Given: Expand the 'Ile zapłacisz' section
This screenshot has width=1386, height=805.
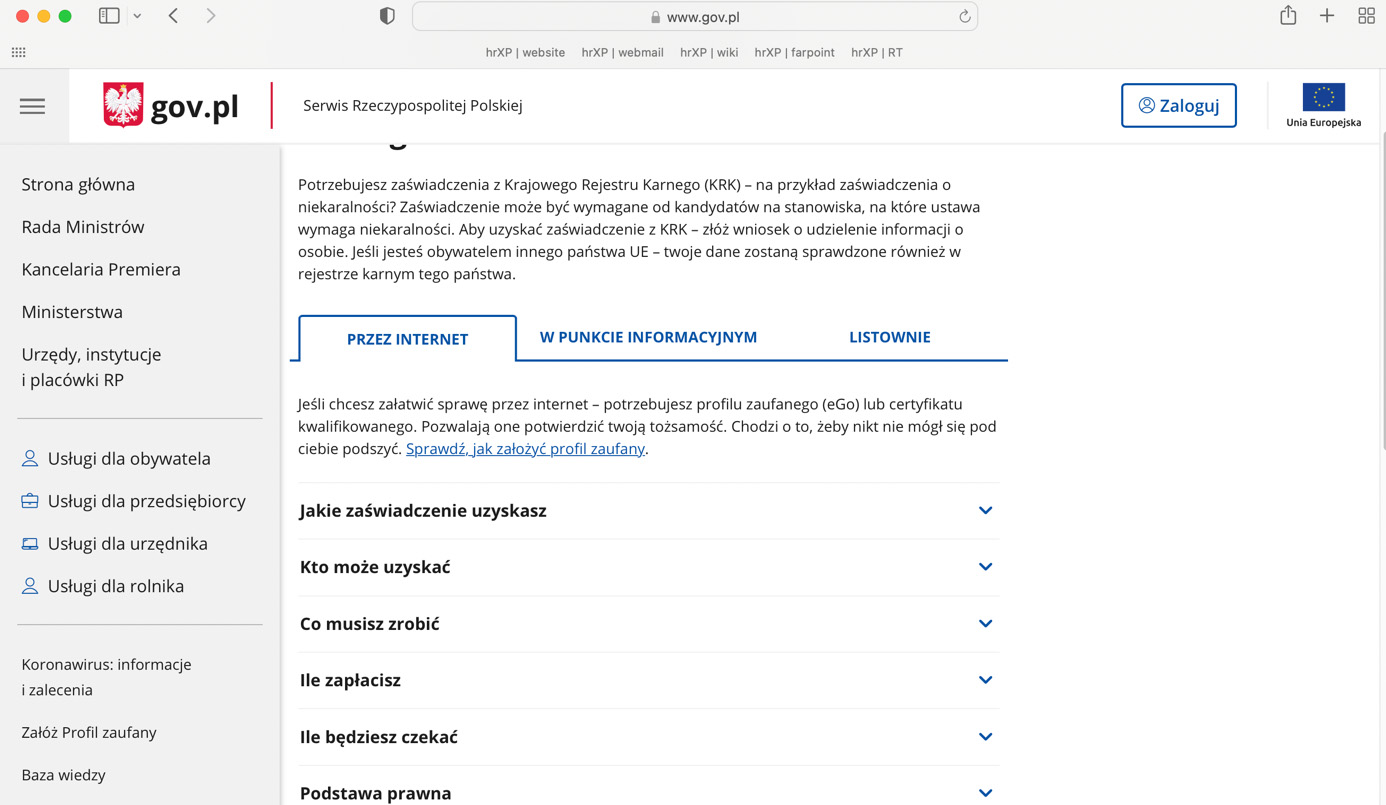Looking at the screenshot, I should pos(985,680).
